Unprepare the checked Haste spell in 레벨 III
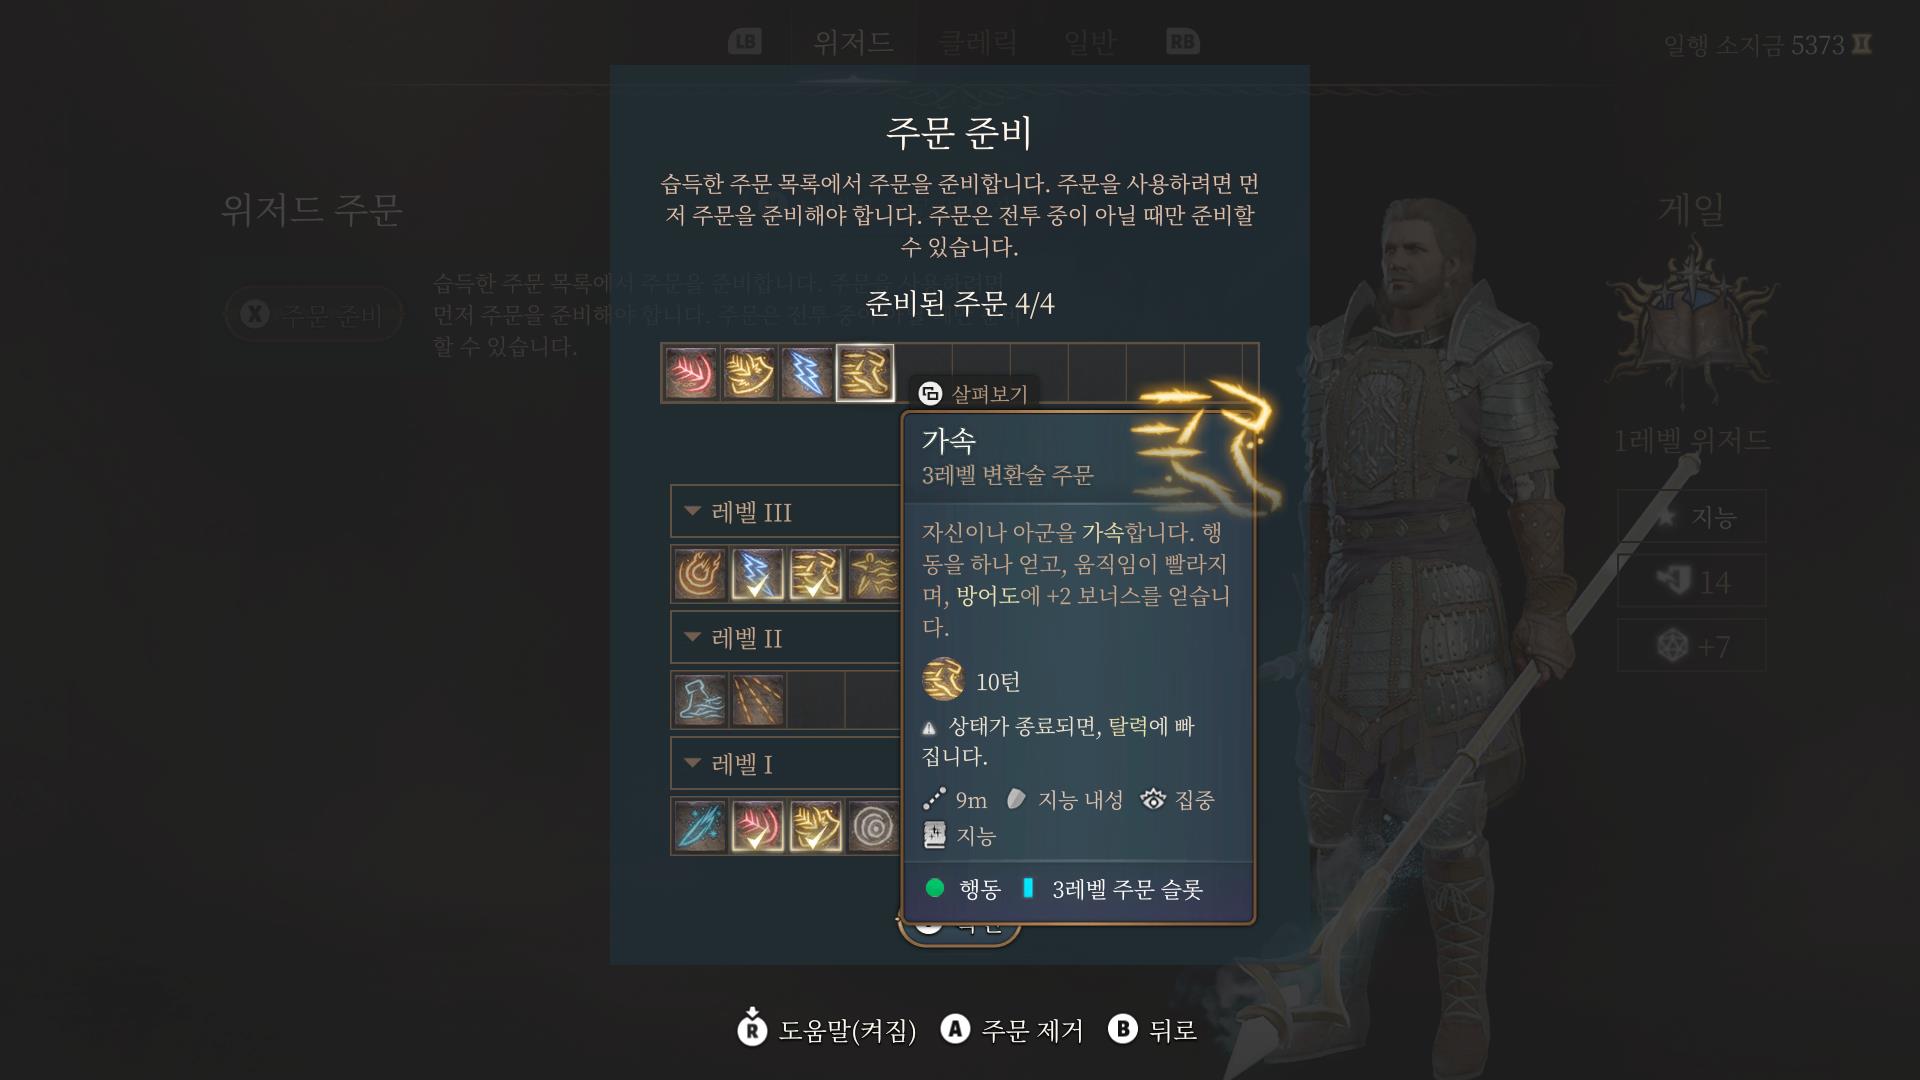Image resolution: width=1920 pixels, height=1080 pixels. [x=815, y=574]
